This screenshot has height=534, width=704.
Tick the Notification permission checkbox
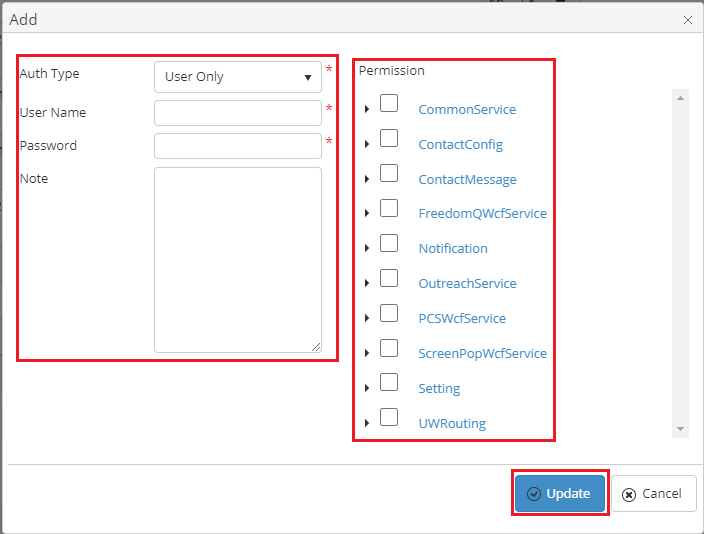[389, 243]
